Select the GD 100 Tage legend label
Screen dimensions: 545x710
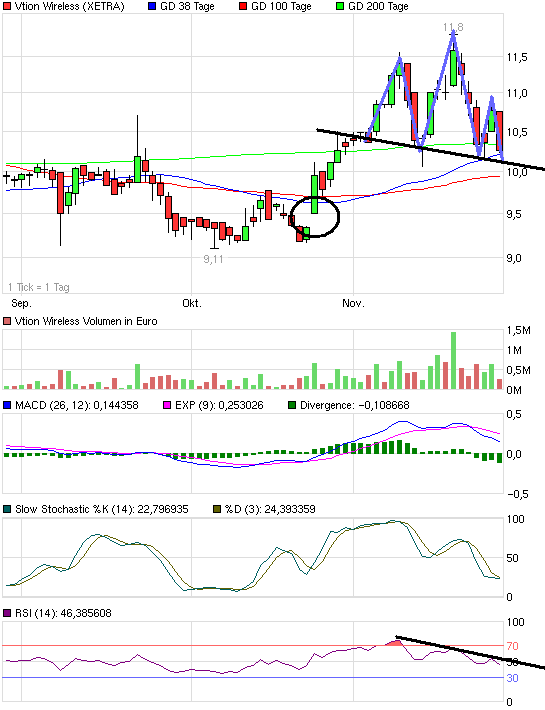pyautogui.click(x=281, y=6)
